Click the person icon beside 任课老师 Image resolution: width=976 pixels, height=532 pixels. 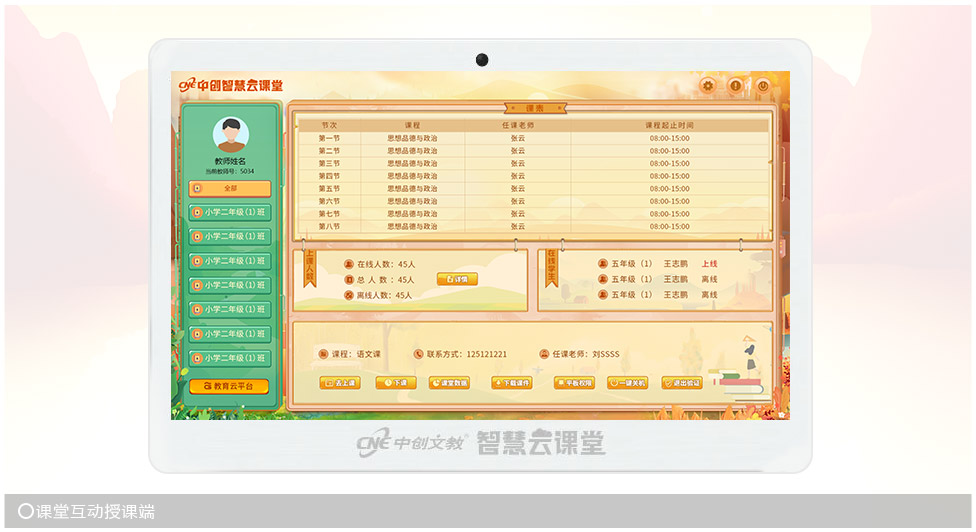click(x=544, y=354)
